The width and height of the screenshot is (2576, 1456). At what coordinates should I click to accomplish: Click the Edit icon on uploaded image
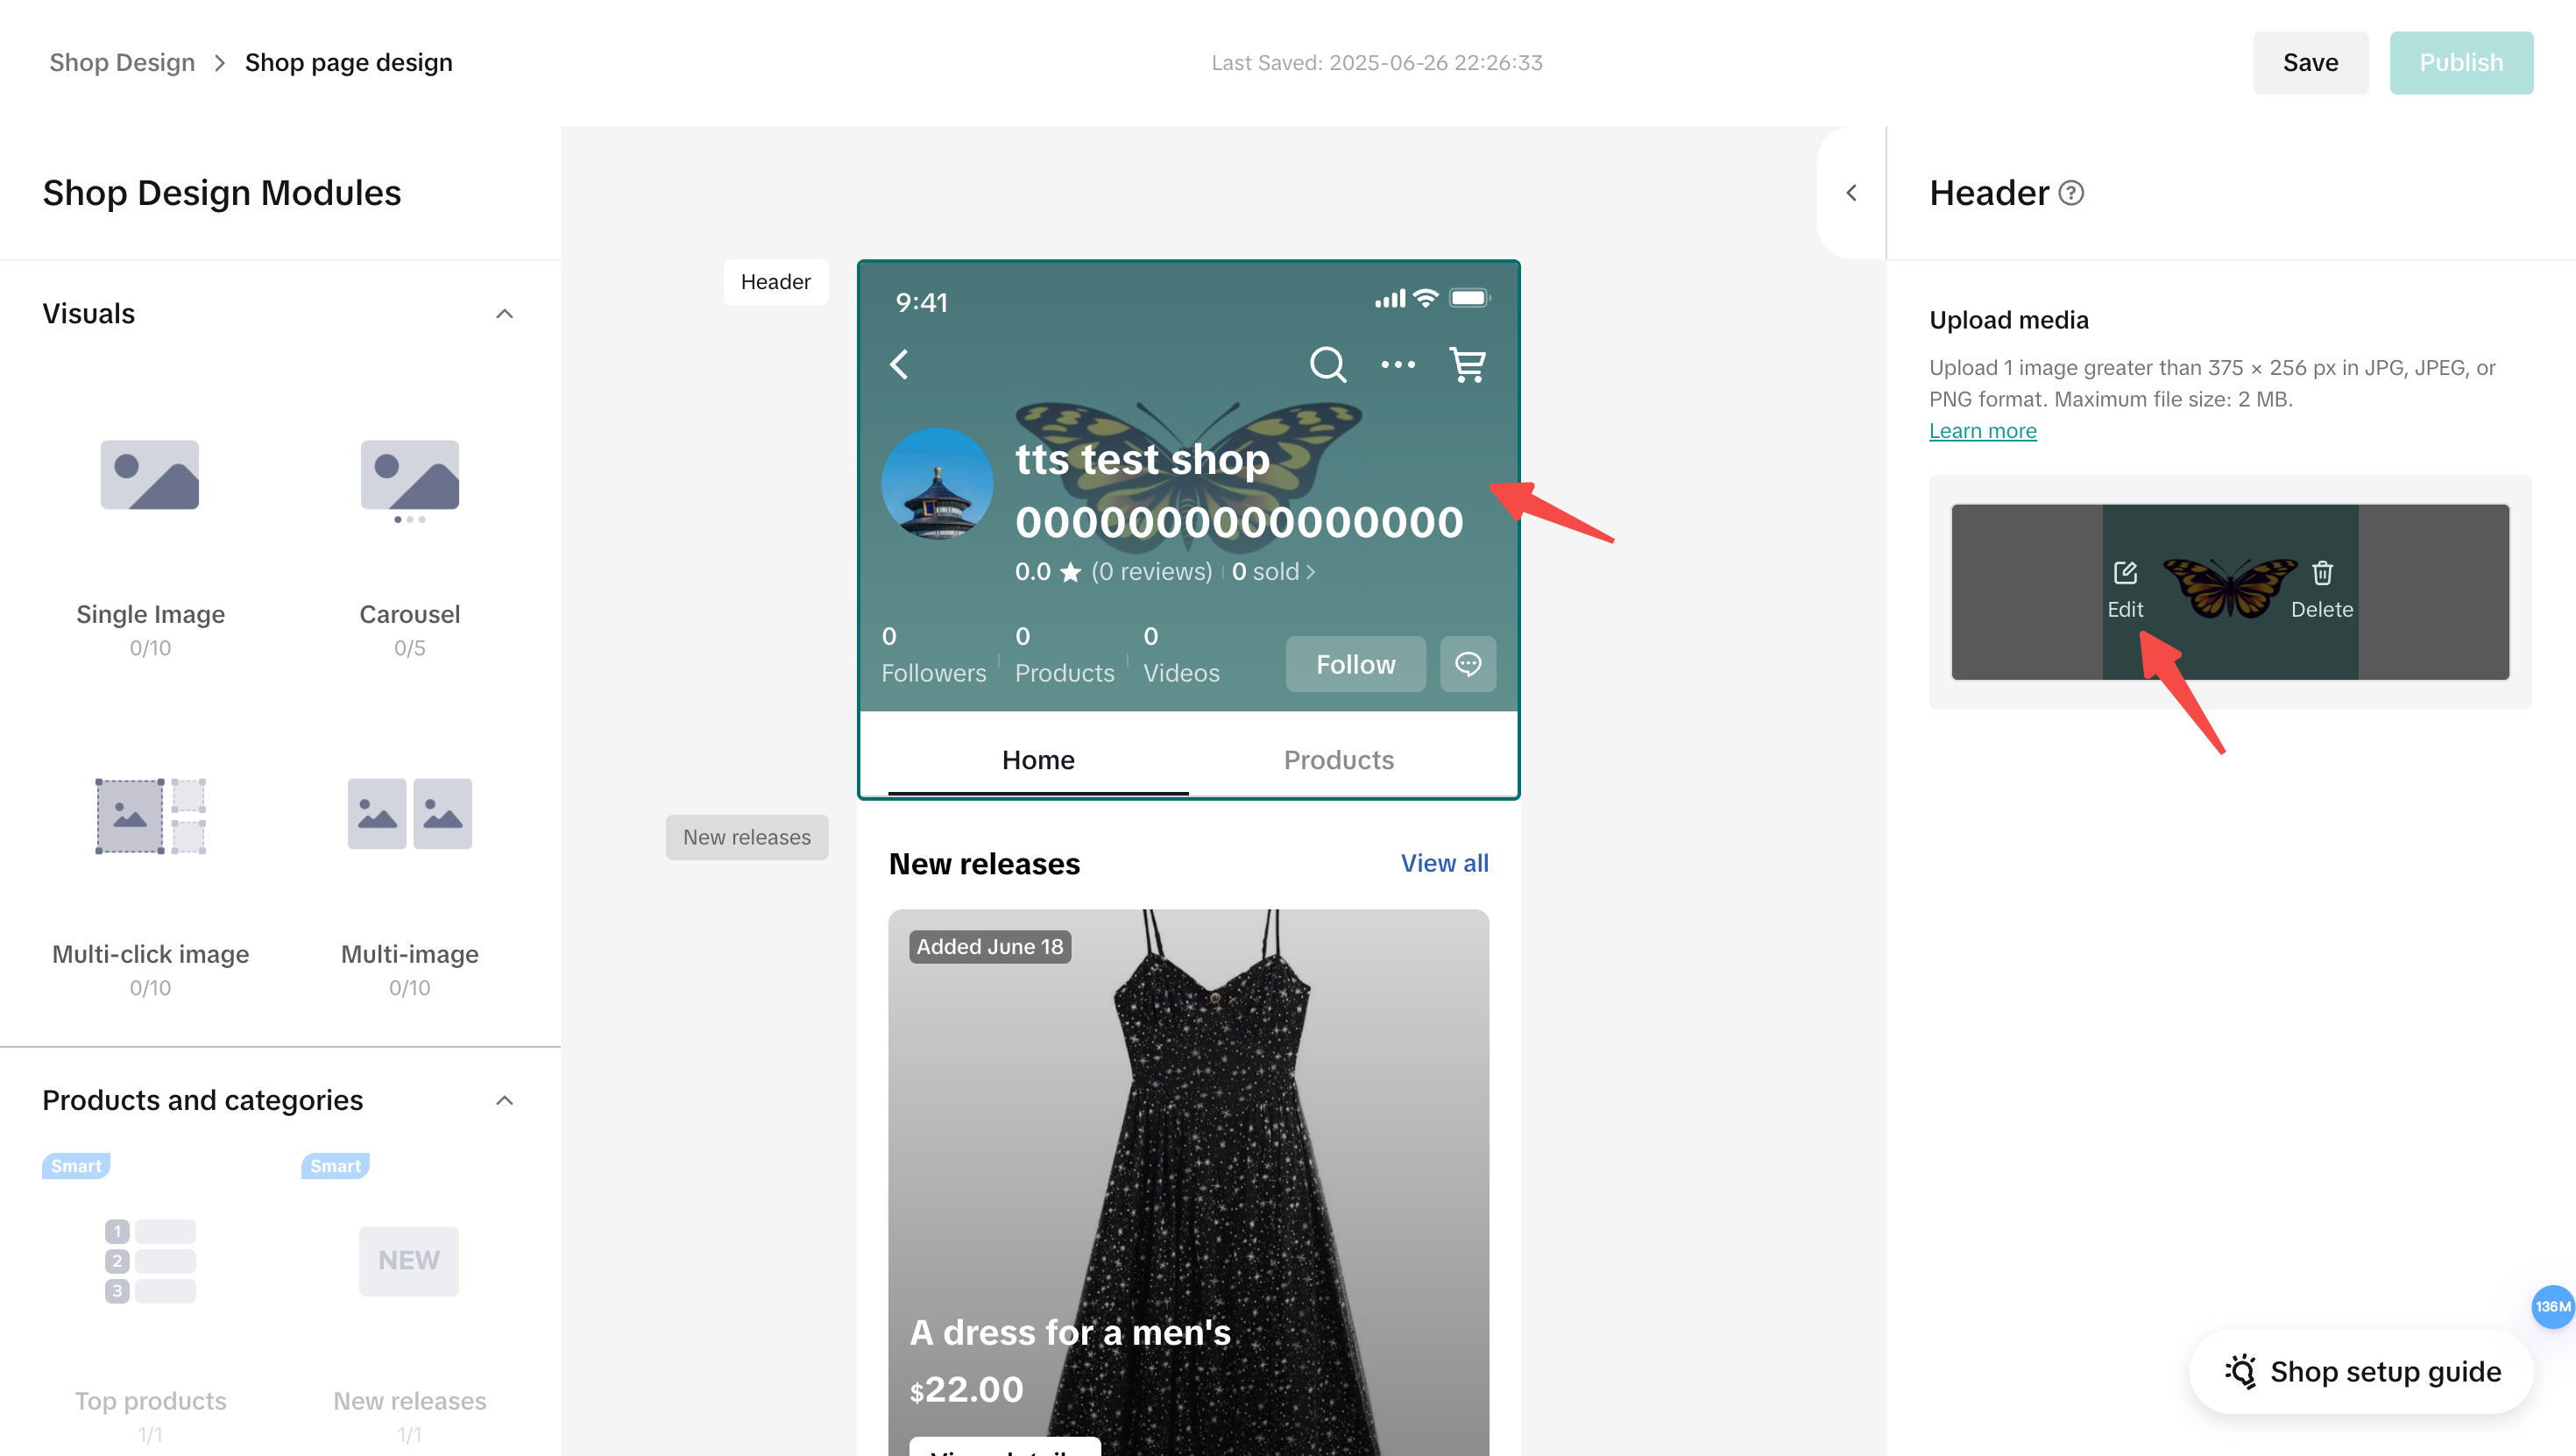coord(2125,573)
